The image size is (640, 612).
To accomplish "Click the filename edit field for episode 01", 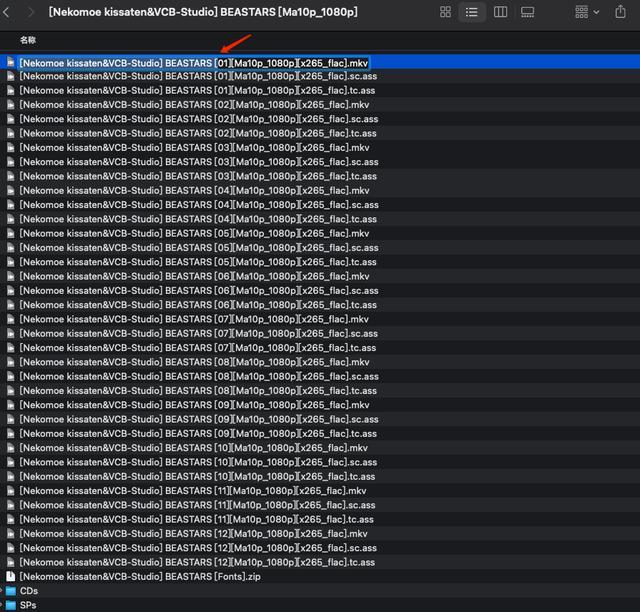I will click(x=194, y=63).
